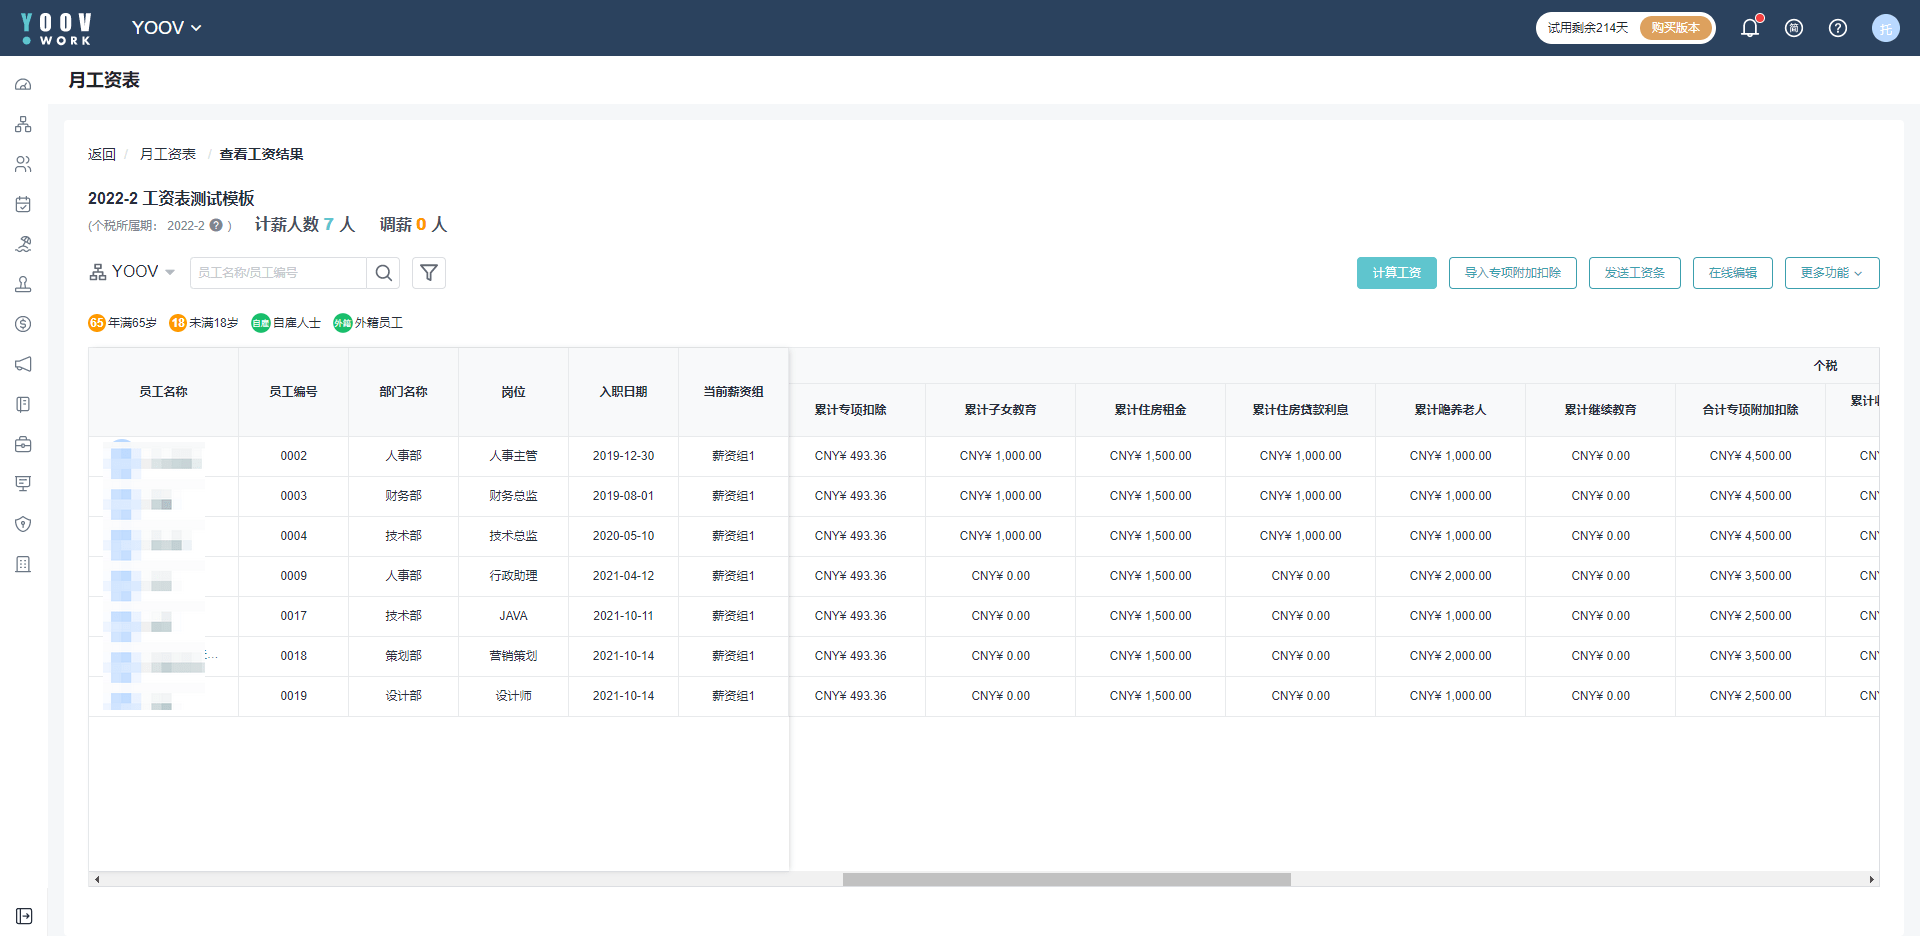Click the horizontal scrollbar thumb

[x=1067, y=880]
